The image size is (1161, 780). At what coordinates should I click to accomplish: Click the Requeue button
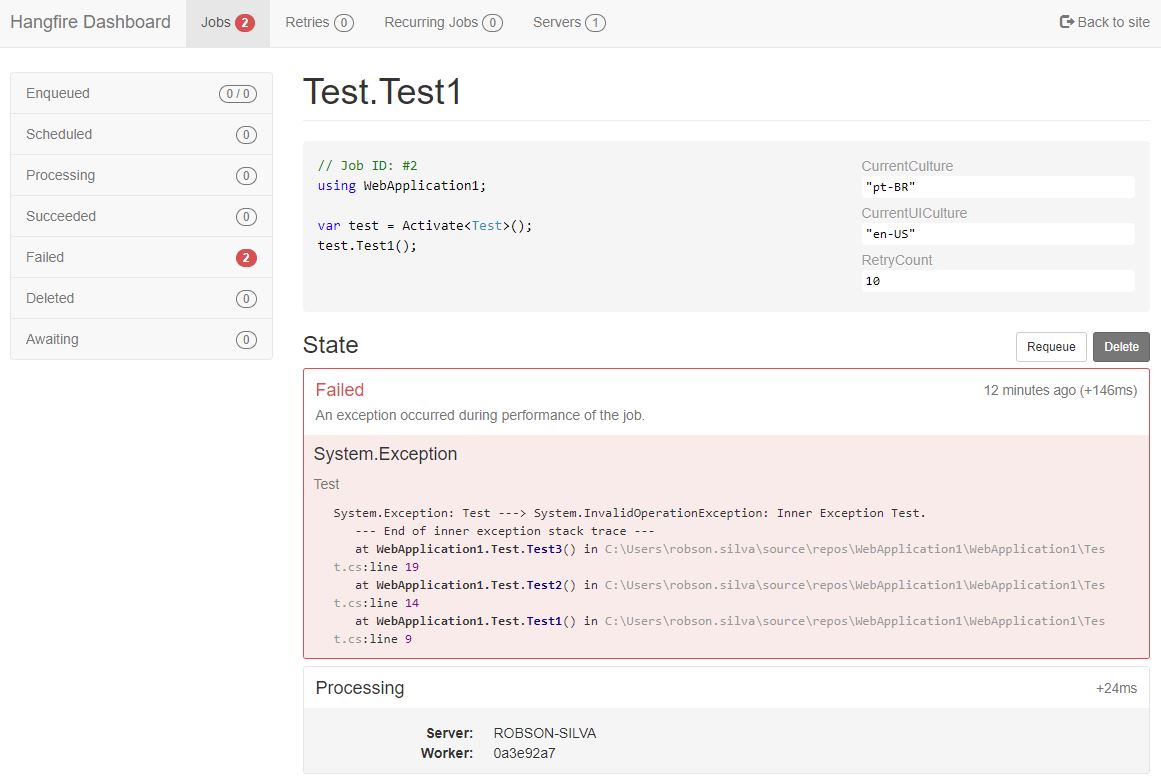point(1051,347)
